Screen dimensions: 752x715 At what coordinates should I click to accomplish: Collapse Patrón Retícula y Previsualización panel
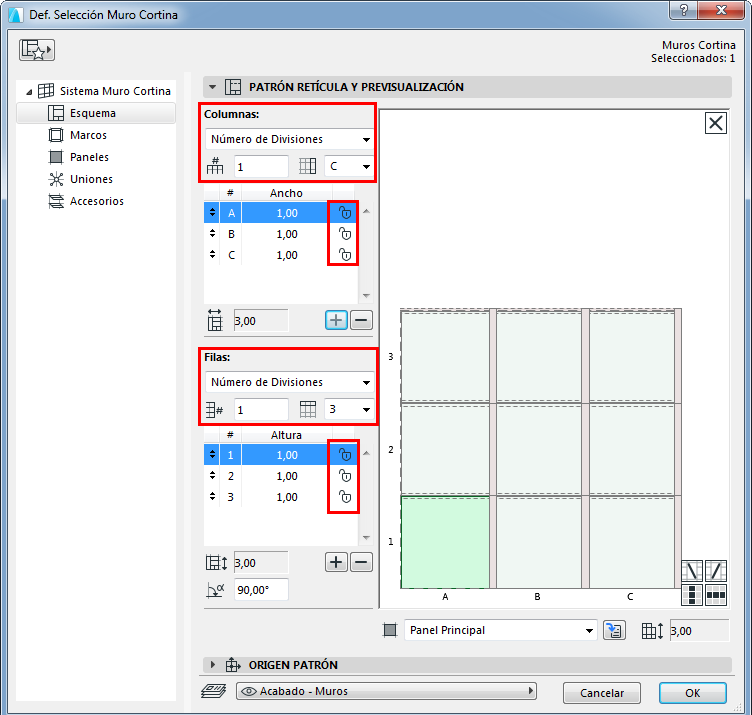tap(212, 87)
